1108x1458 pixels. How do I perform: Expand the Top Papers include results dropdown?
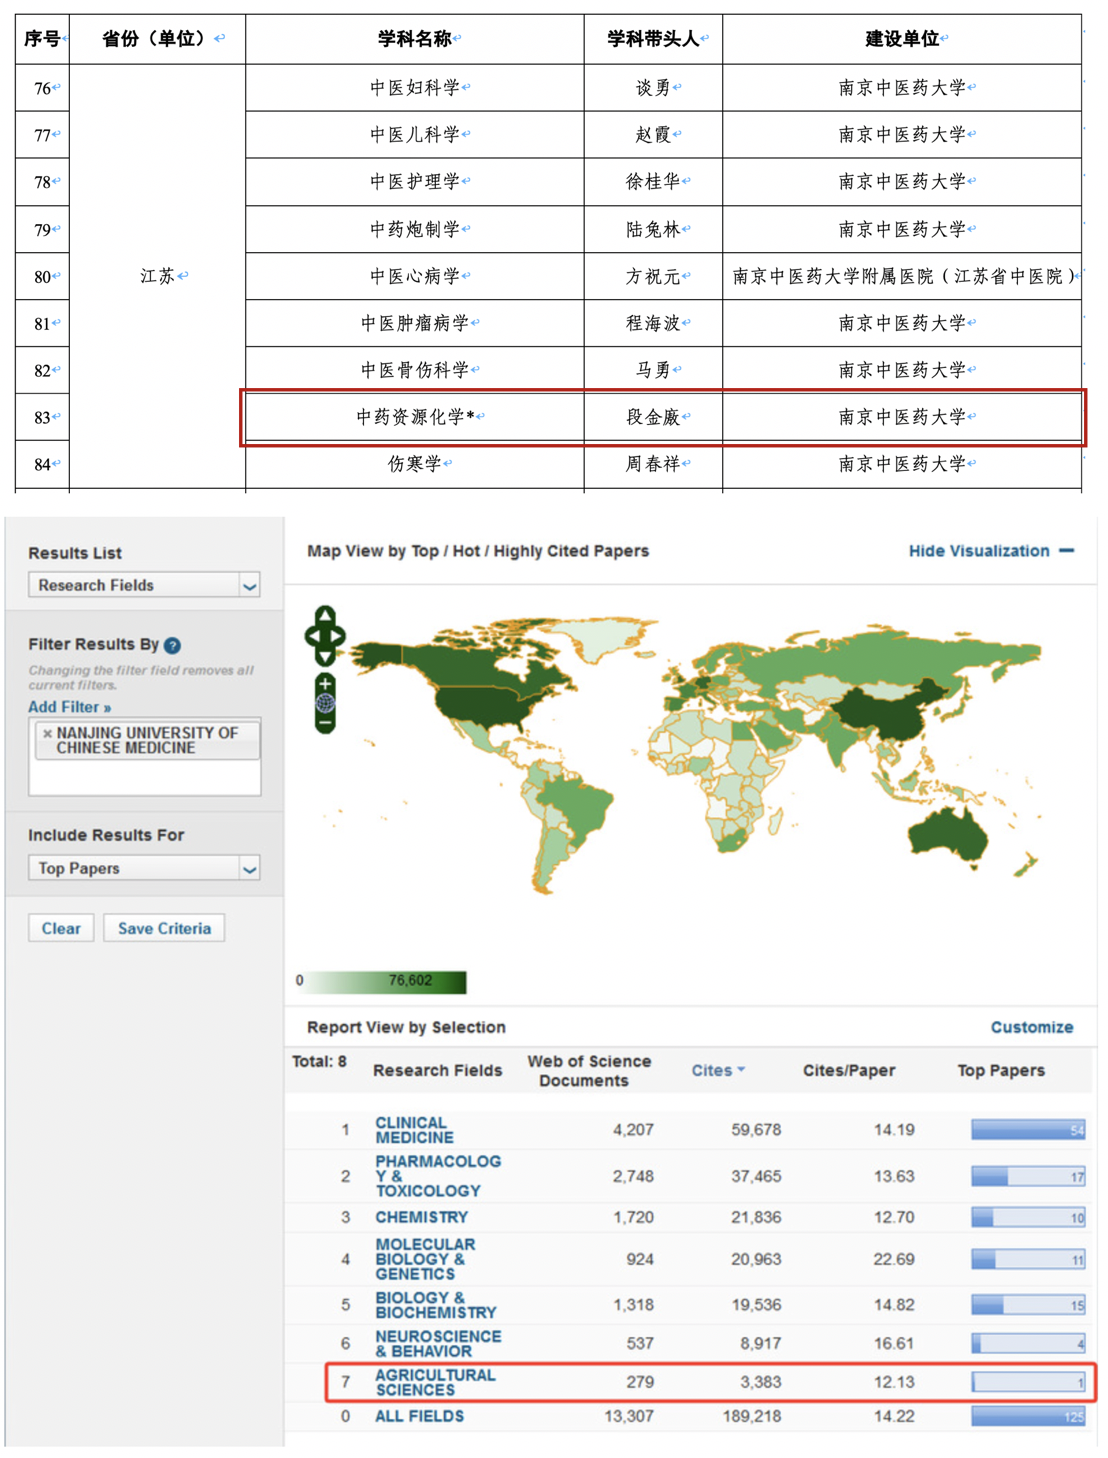coord(144,868)
